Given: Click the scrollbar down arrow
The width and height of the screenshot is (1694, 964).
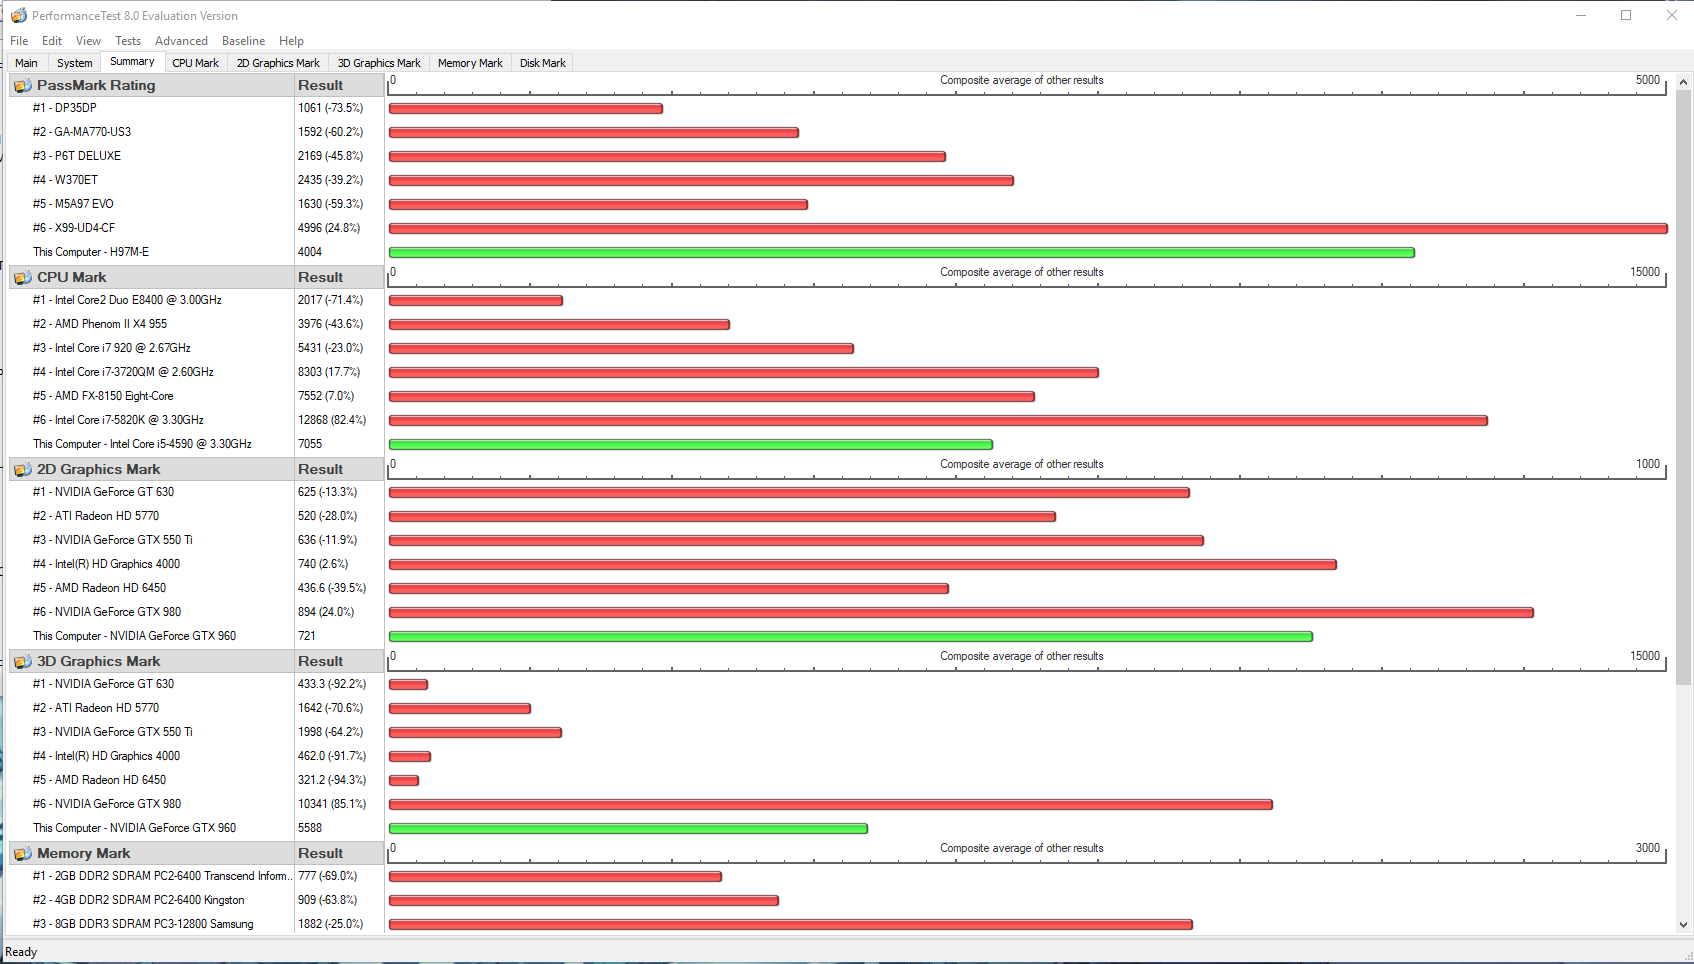Looking at the screenshot, I should 1684,925.
